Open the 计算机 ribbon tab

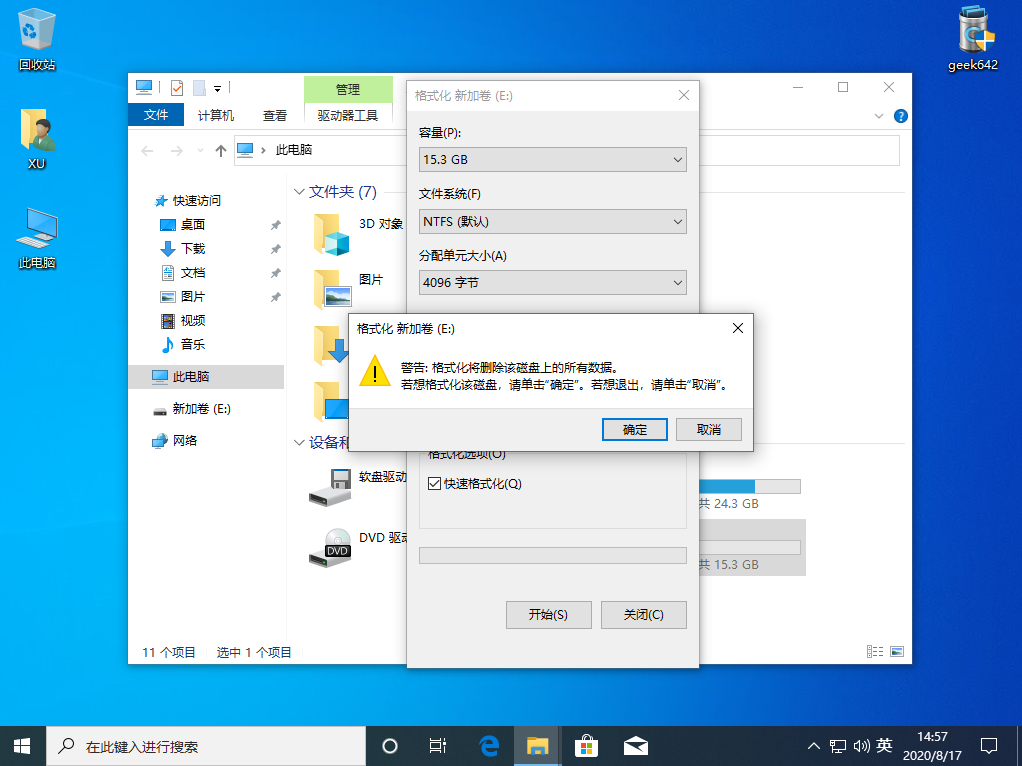[x=216, y=115]
